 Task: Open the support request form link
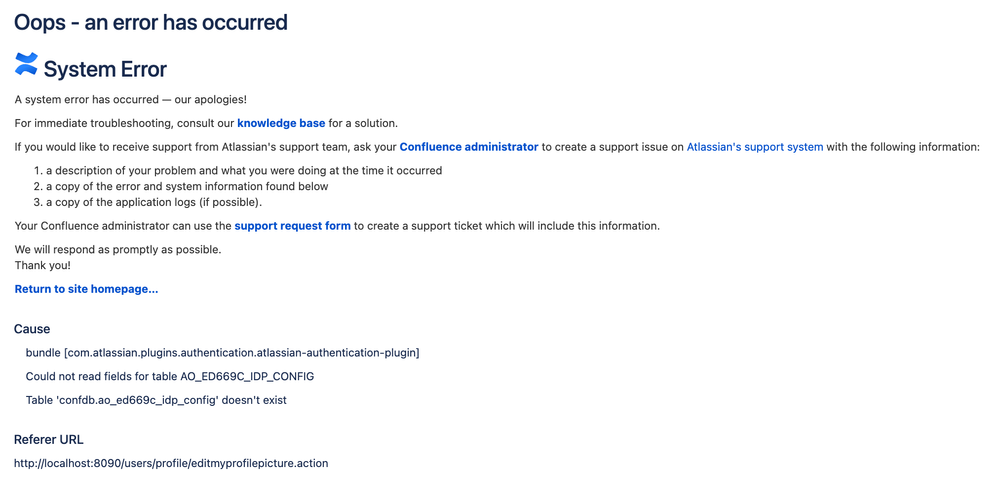click(x=292, y=226)
